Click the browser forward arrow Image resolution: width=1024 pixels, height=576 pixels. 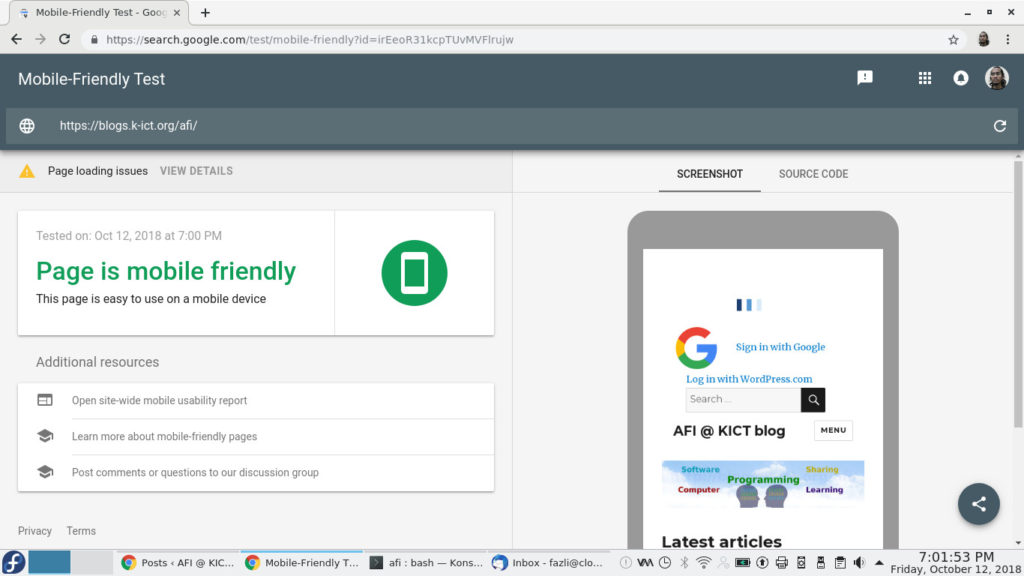[x=40, y=39]
